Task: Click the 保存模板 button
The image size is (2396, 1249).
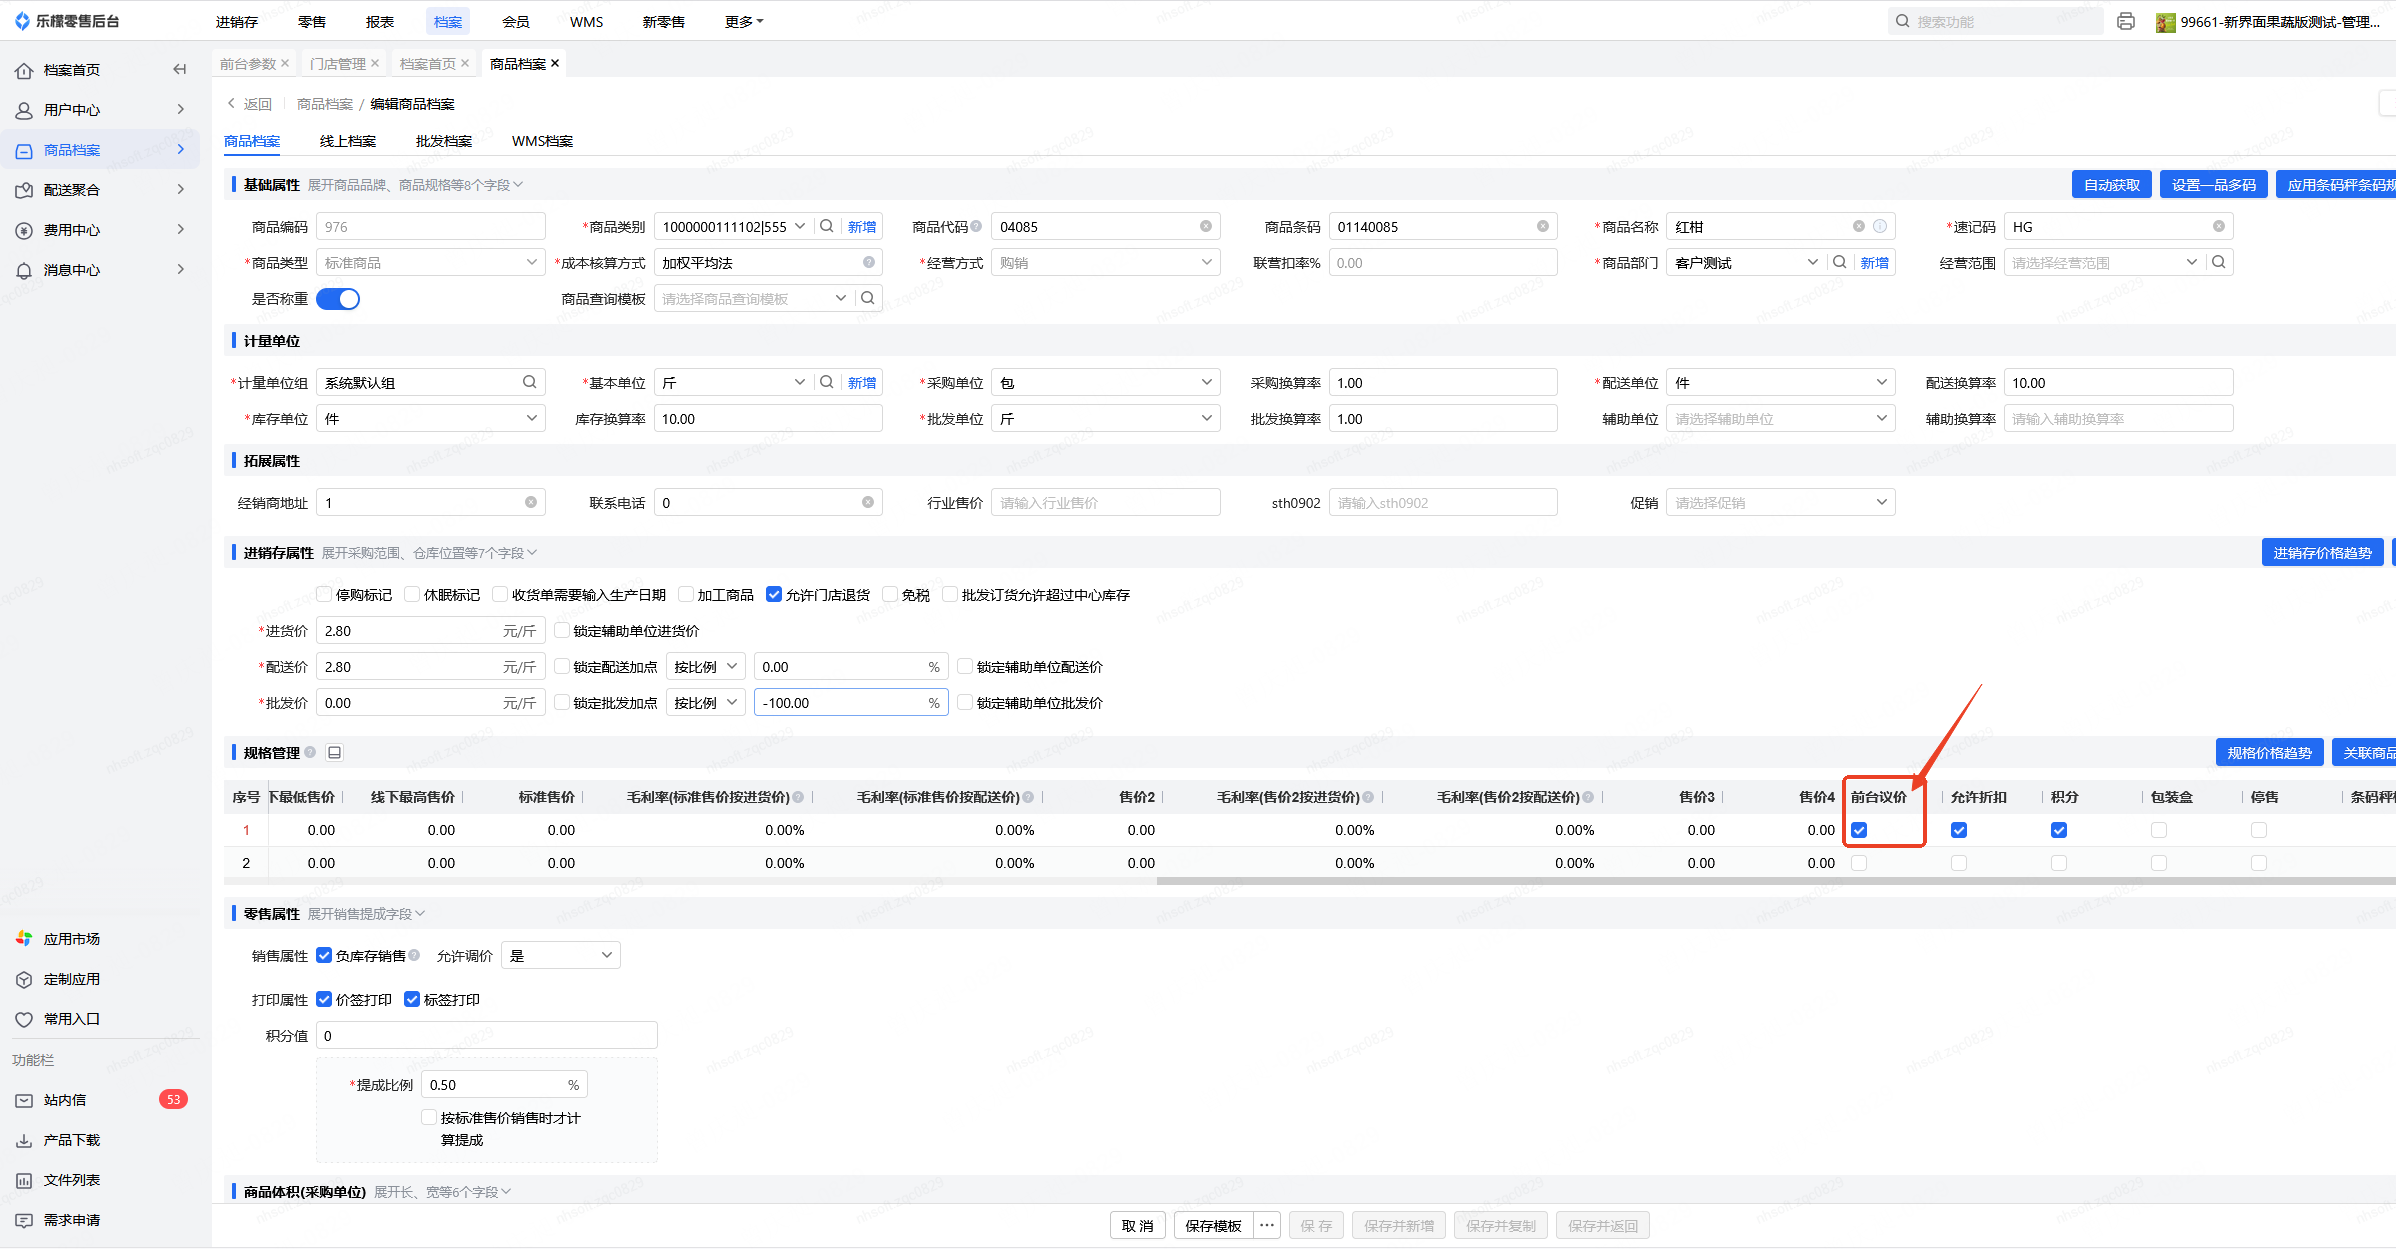Action: pyautogui.click(x=1212, y=1225)
